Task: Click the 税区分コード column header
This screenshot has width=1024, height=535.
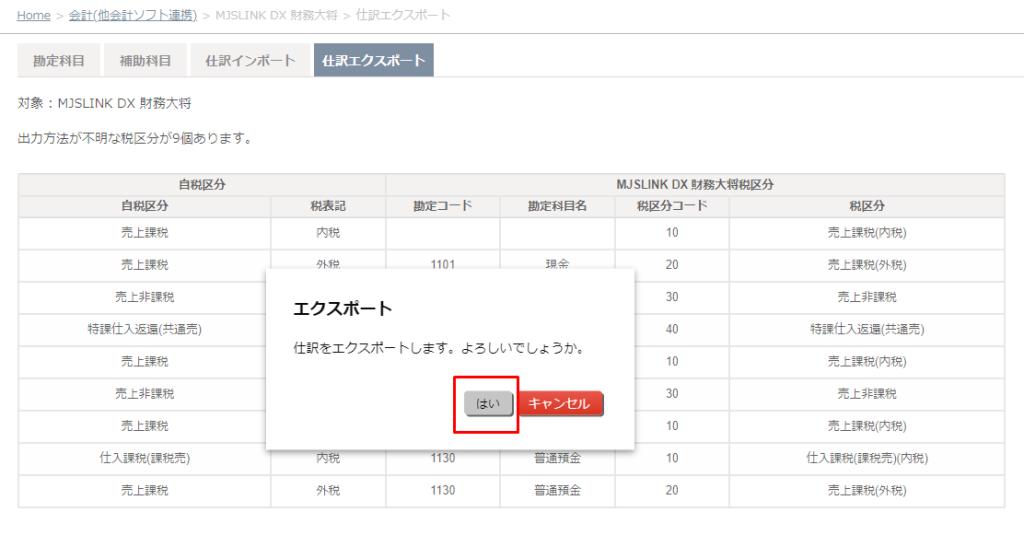Action: point(672,206)
